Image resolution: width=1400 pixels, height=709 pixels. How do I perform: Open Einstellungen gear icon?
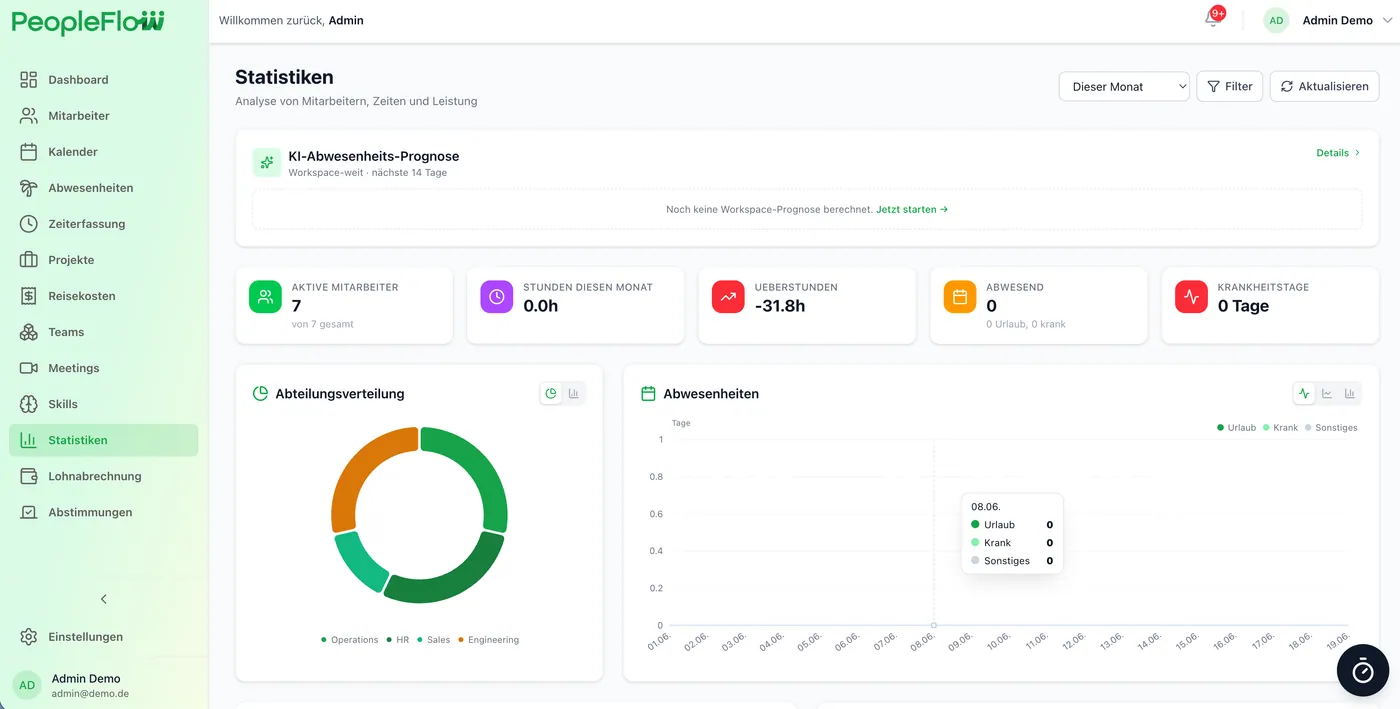[x=29, y=637]
